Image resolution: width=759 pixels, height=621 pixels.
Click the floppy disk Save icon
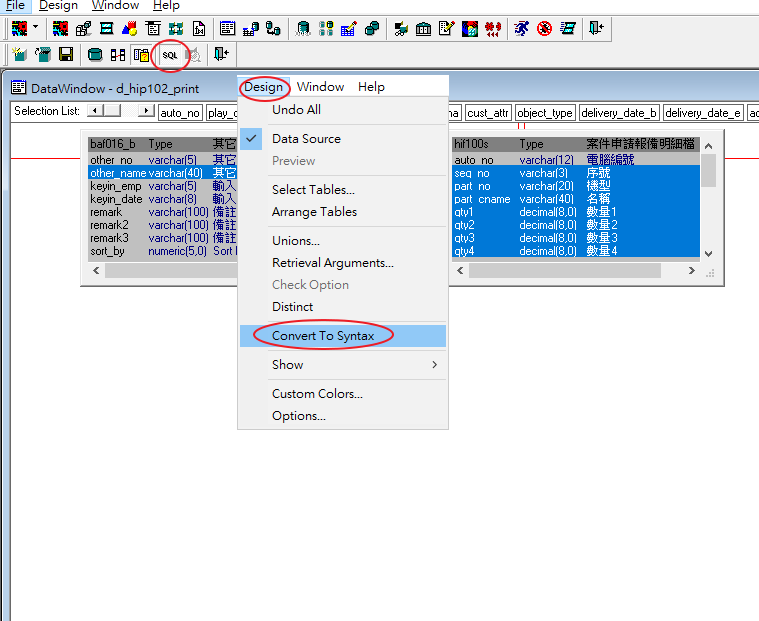coord(66,54)
